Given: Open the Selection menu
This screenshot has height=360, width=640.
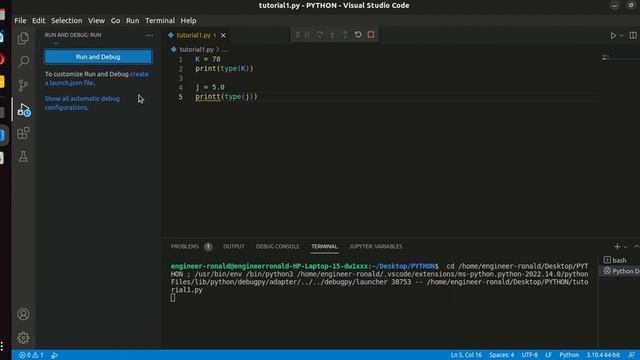Looking at the screenshot, I should pos(67,20).
